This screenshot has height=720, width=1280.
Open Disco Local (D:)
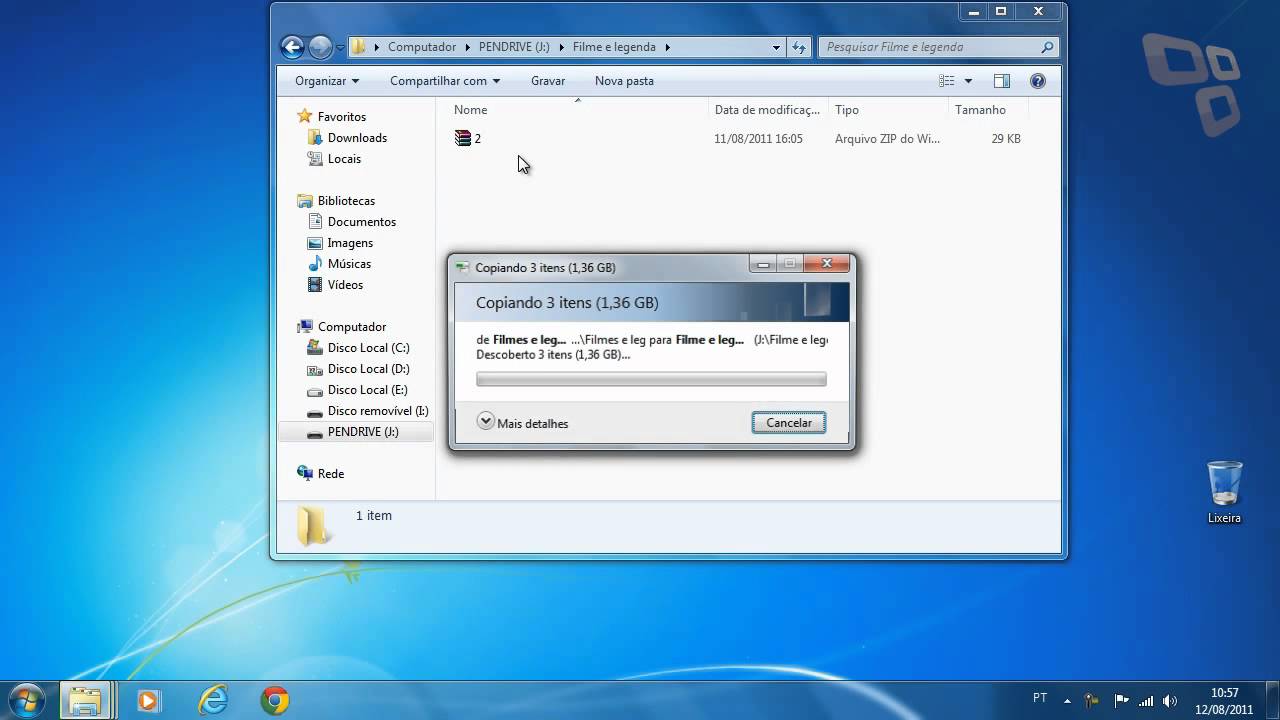pos(368,369)
